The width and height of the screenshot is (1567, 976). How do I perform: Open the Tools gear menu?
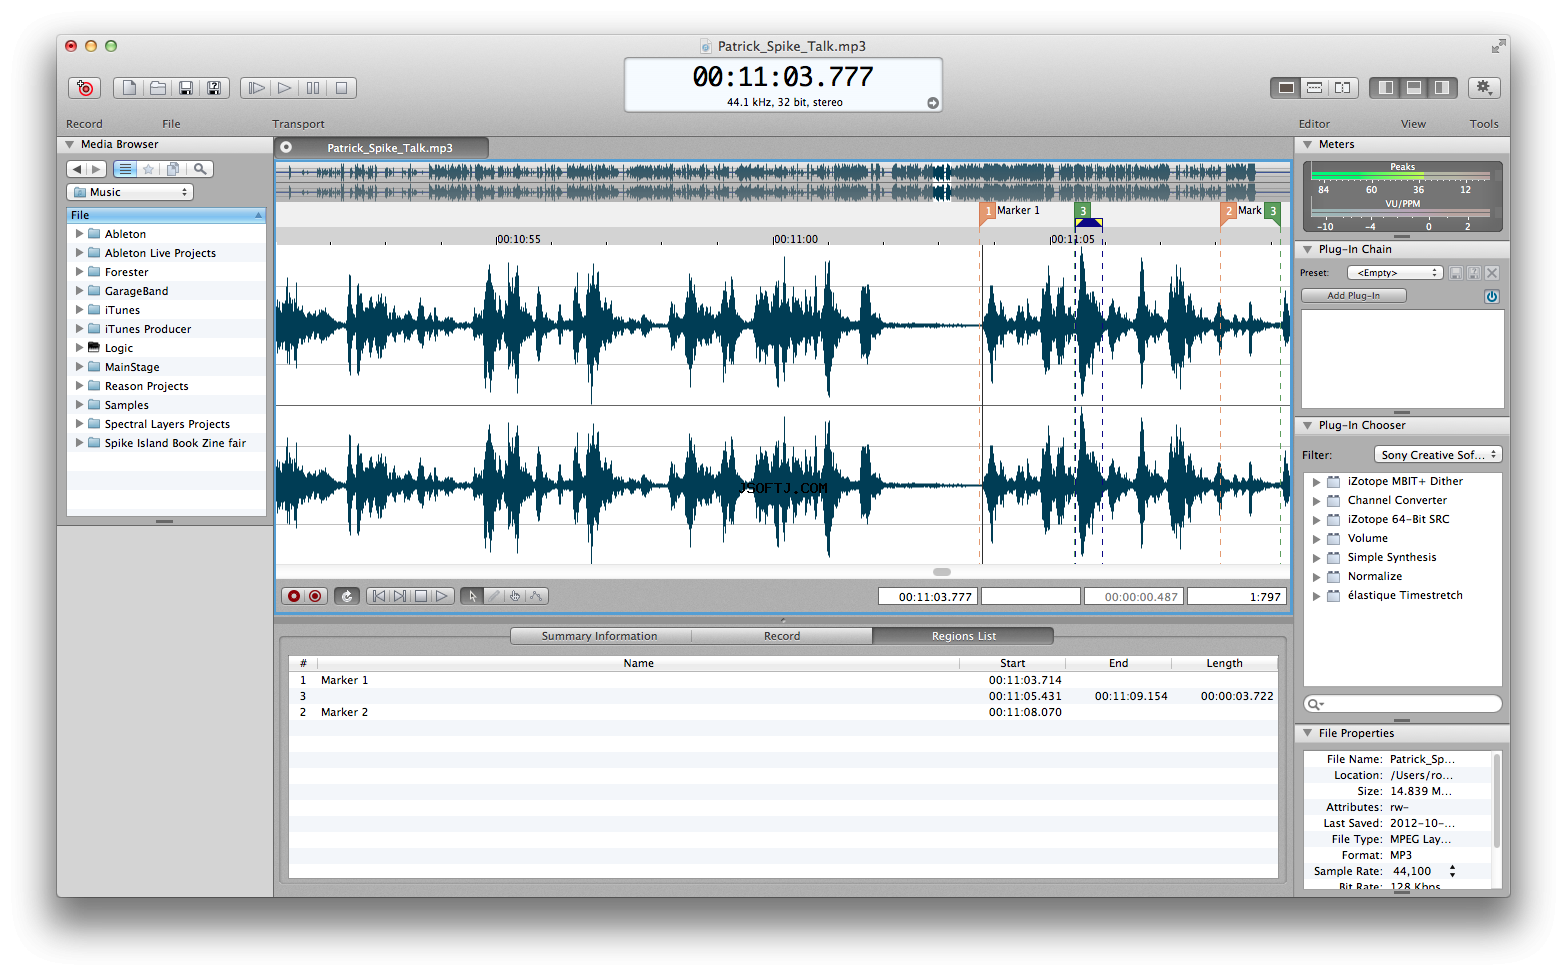[x=1484, y=88]
